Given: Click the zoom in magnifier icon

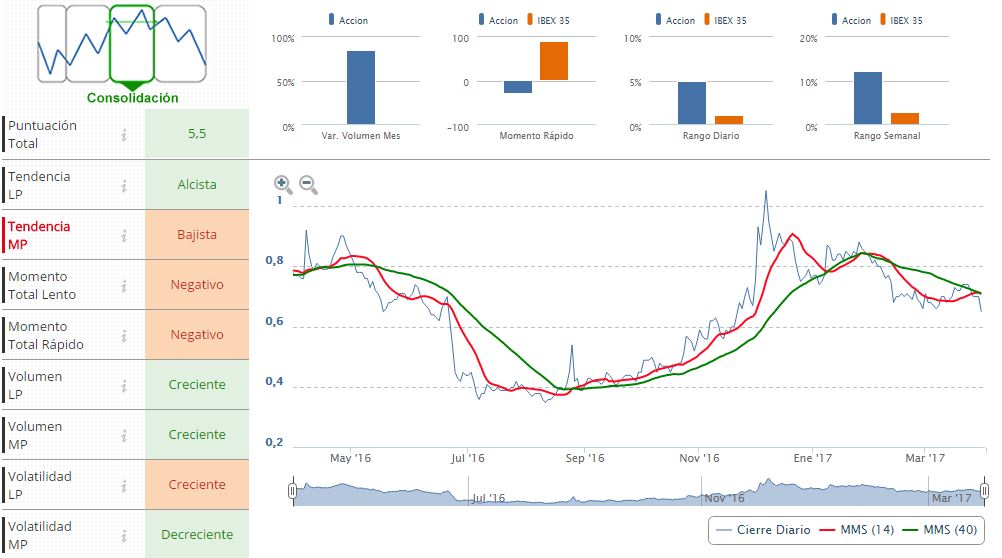Looking at the screenshot, I should tap(283, 185).
